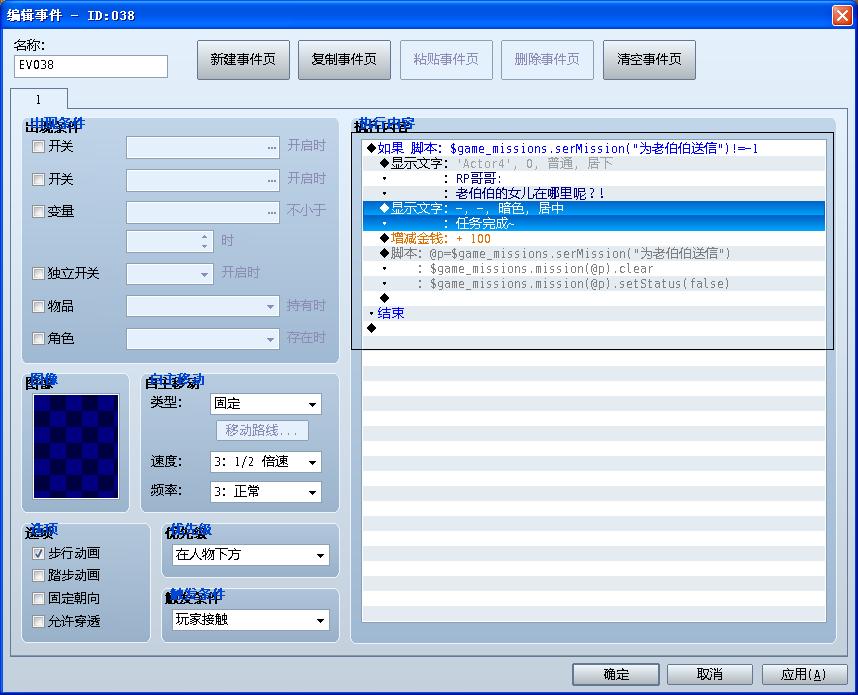The height and width of the screenshot is (695, 858).
Task: Select the highlighted 显示文字 暗色 居中 line
Action: [594, 208]
